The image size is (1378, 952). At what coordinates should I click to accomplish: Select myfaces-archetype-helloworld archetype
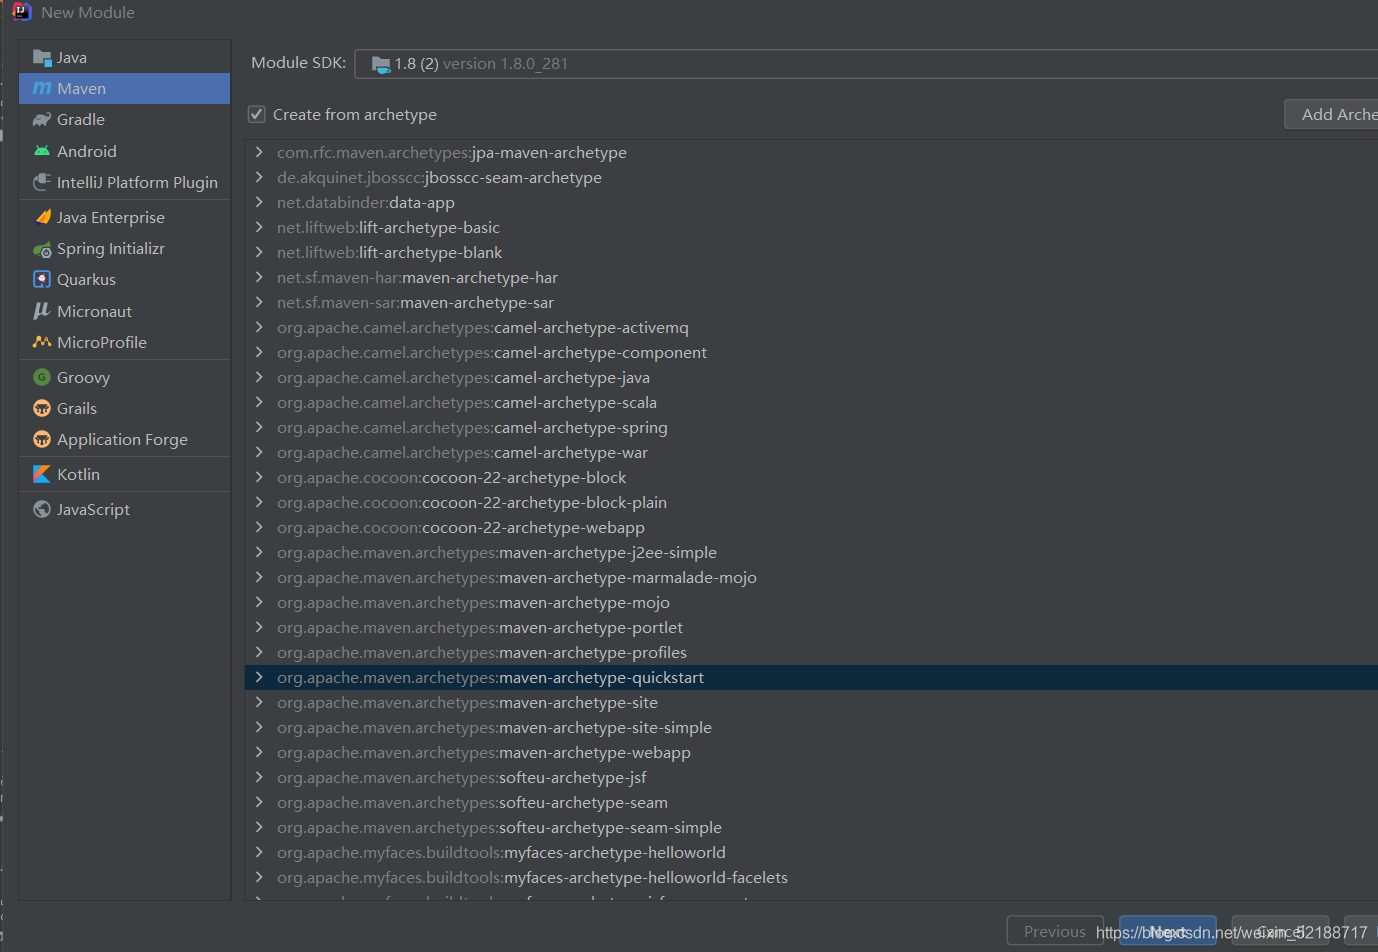[x=811, y=852]
